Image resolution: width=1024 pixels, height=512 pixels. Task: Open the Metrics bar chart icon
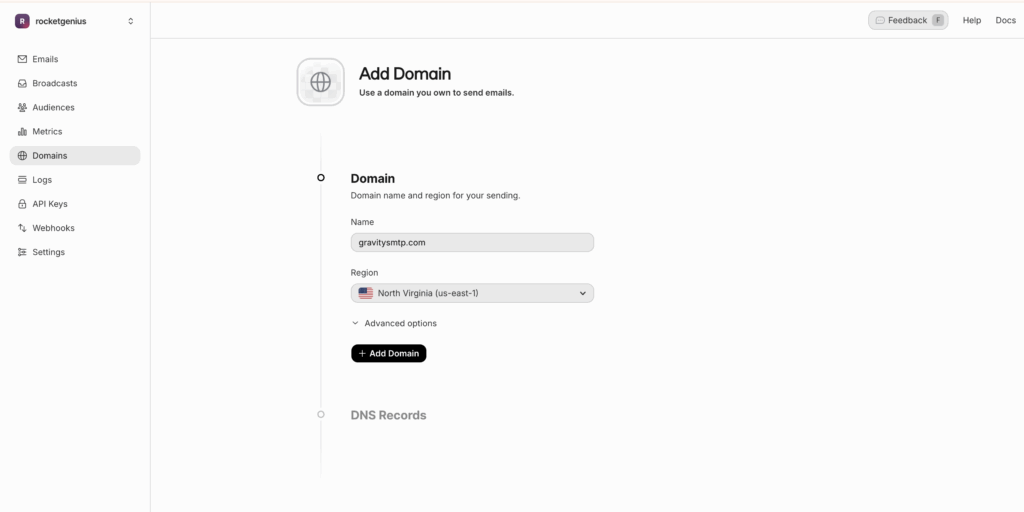tap(22, 132)
